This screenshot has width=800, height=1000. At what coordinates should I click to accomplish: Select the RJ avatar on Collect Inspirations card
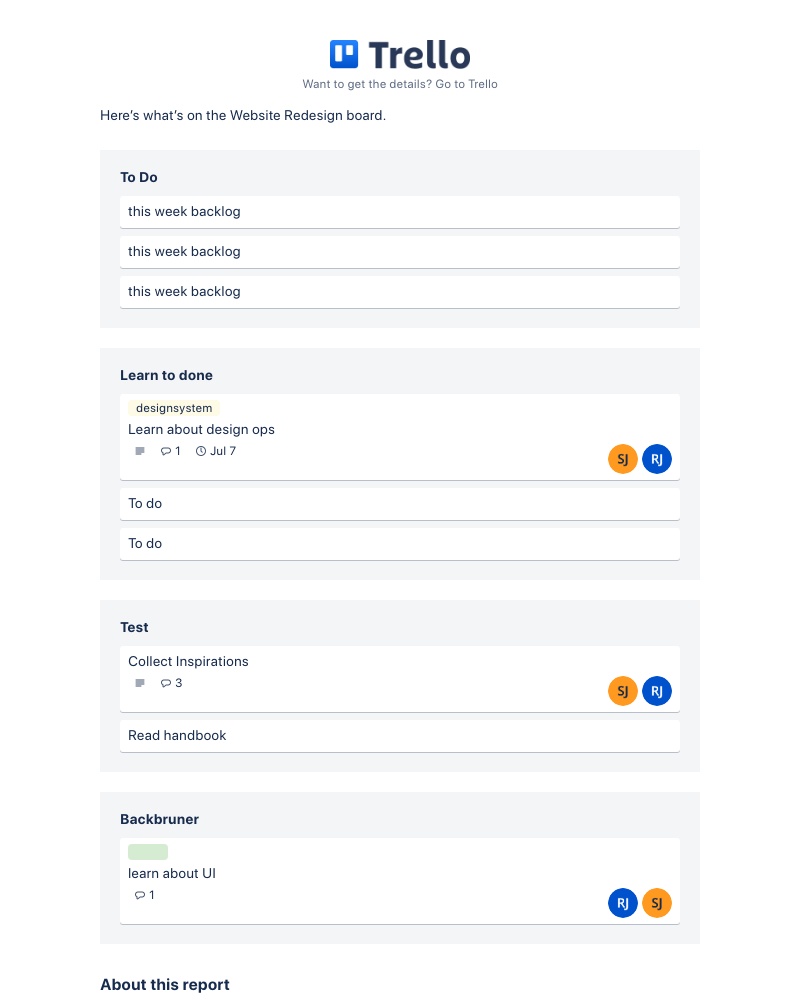tap(657, 691)
